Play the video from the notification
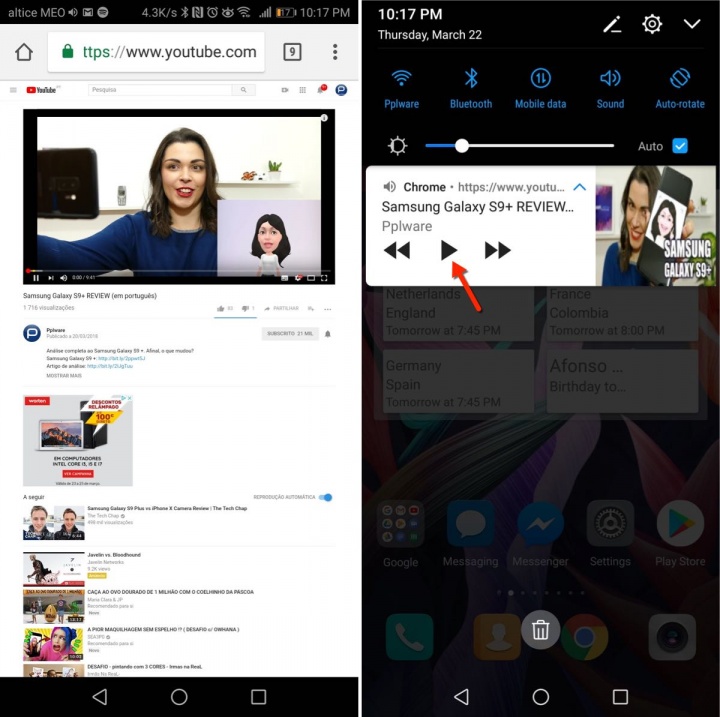 (449, 250)
